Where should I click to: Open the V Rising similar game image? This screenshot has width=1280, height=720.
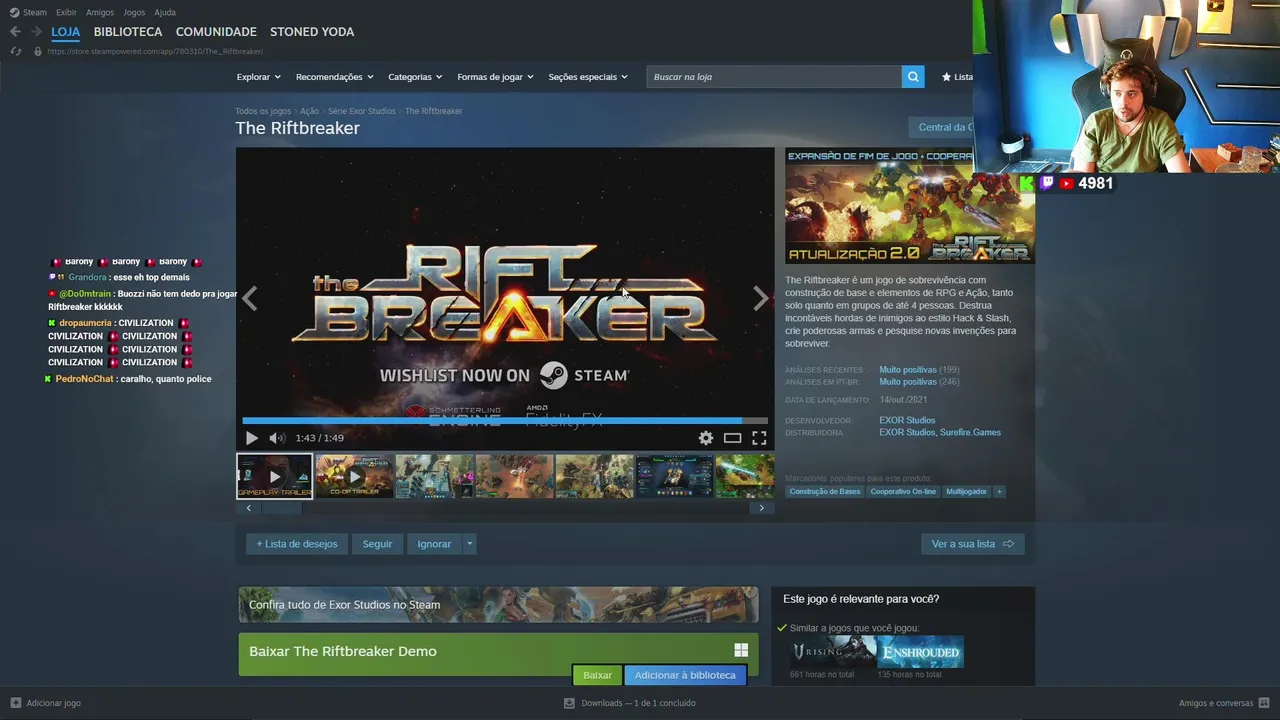click(x=832, y=652)
